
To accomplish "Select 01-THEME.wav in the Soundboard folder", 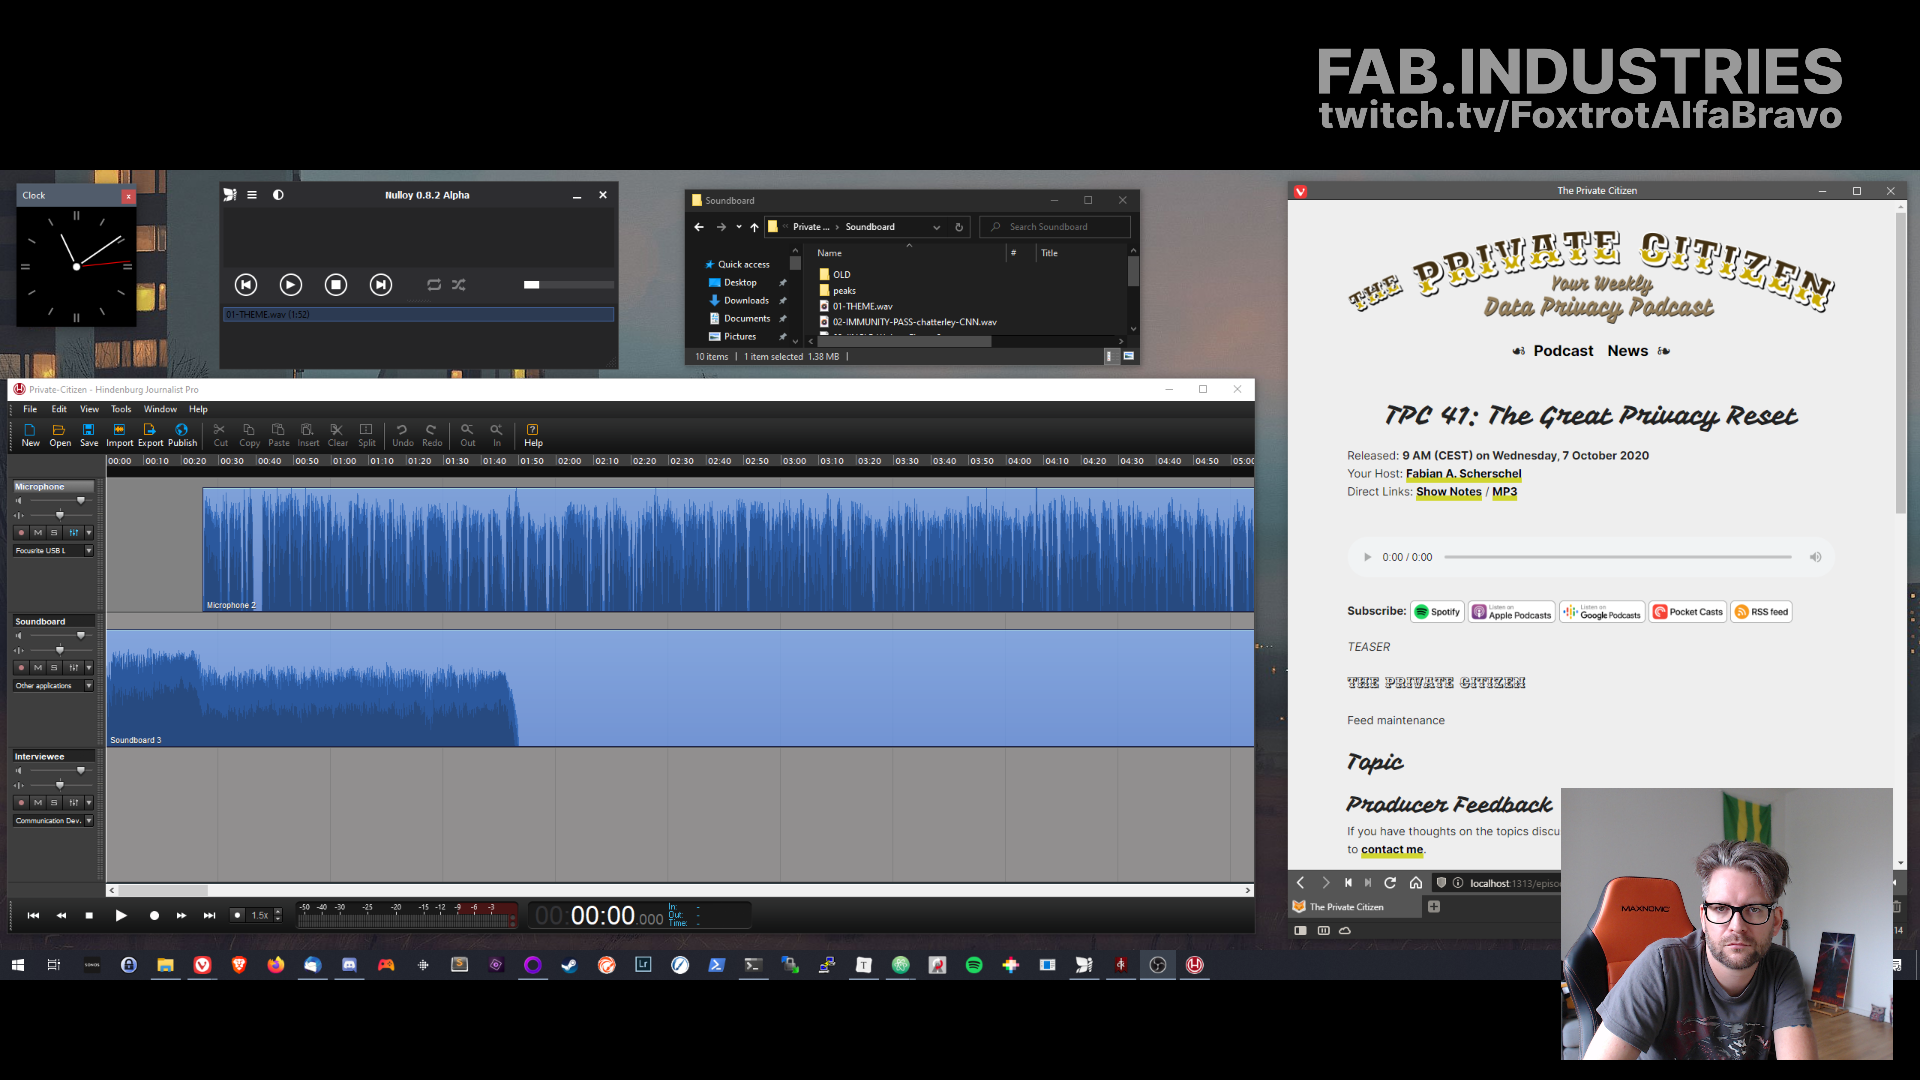I will pyautogui.click(x=862, y=307).
